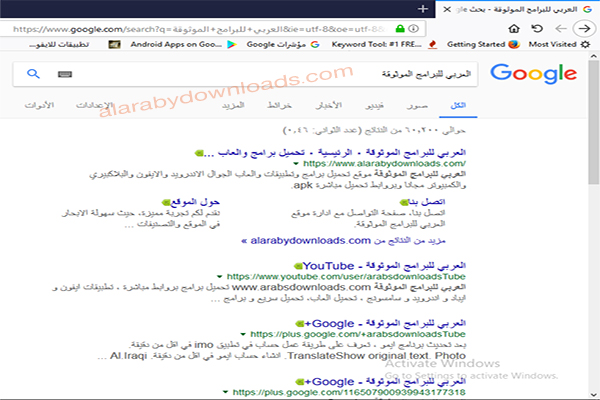Click green safety badge beside YouTube result
The image size is (600, 400).
[x=298, y=266]
